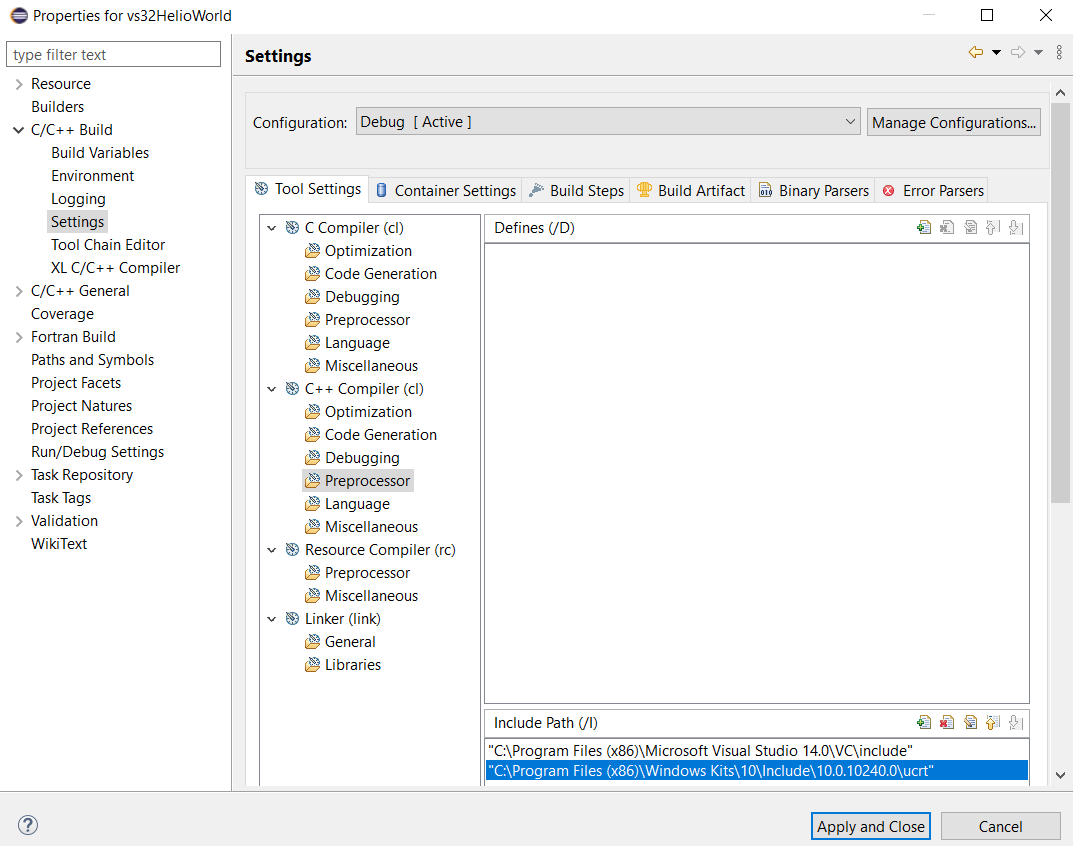Add a new include path entry
The image size is (1073, 846).
click(924, 722)
